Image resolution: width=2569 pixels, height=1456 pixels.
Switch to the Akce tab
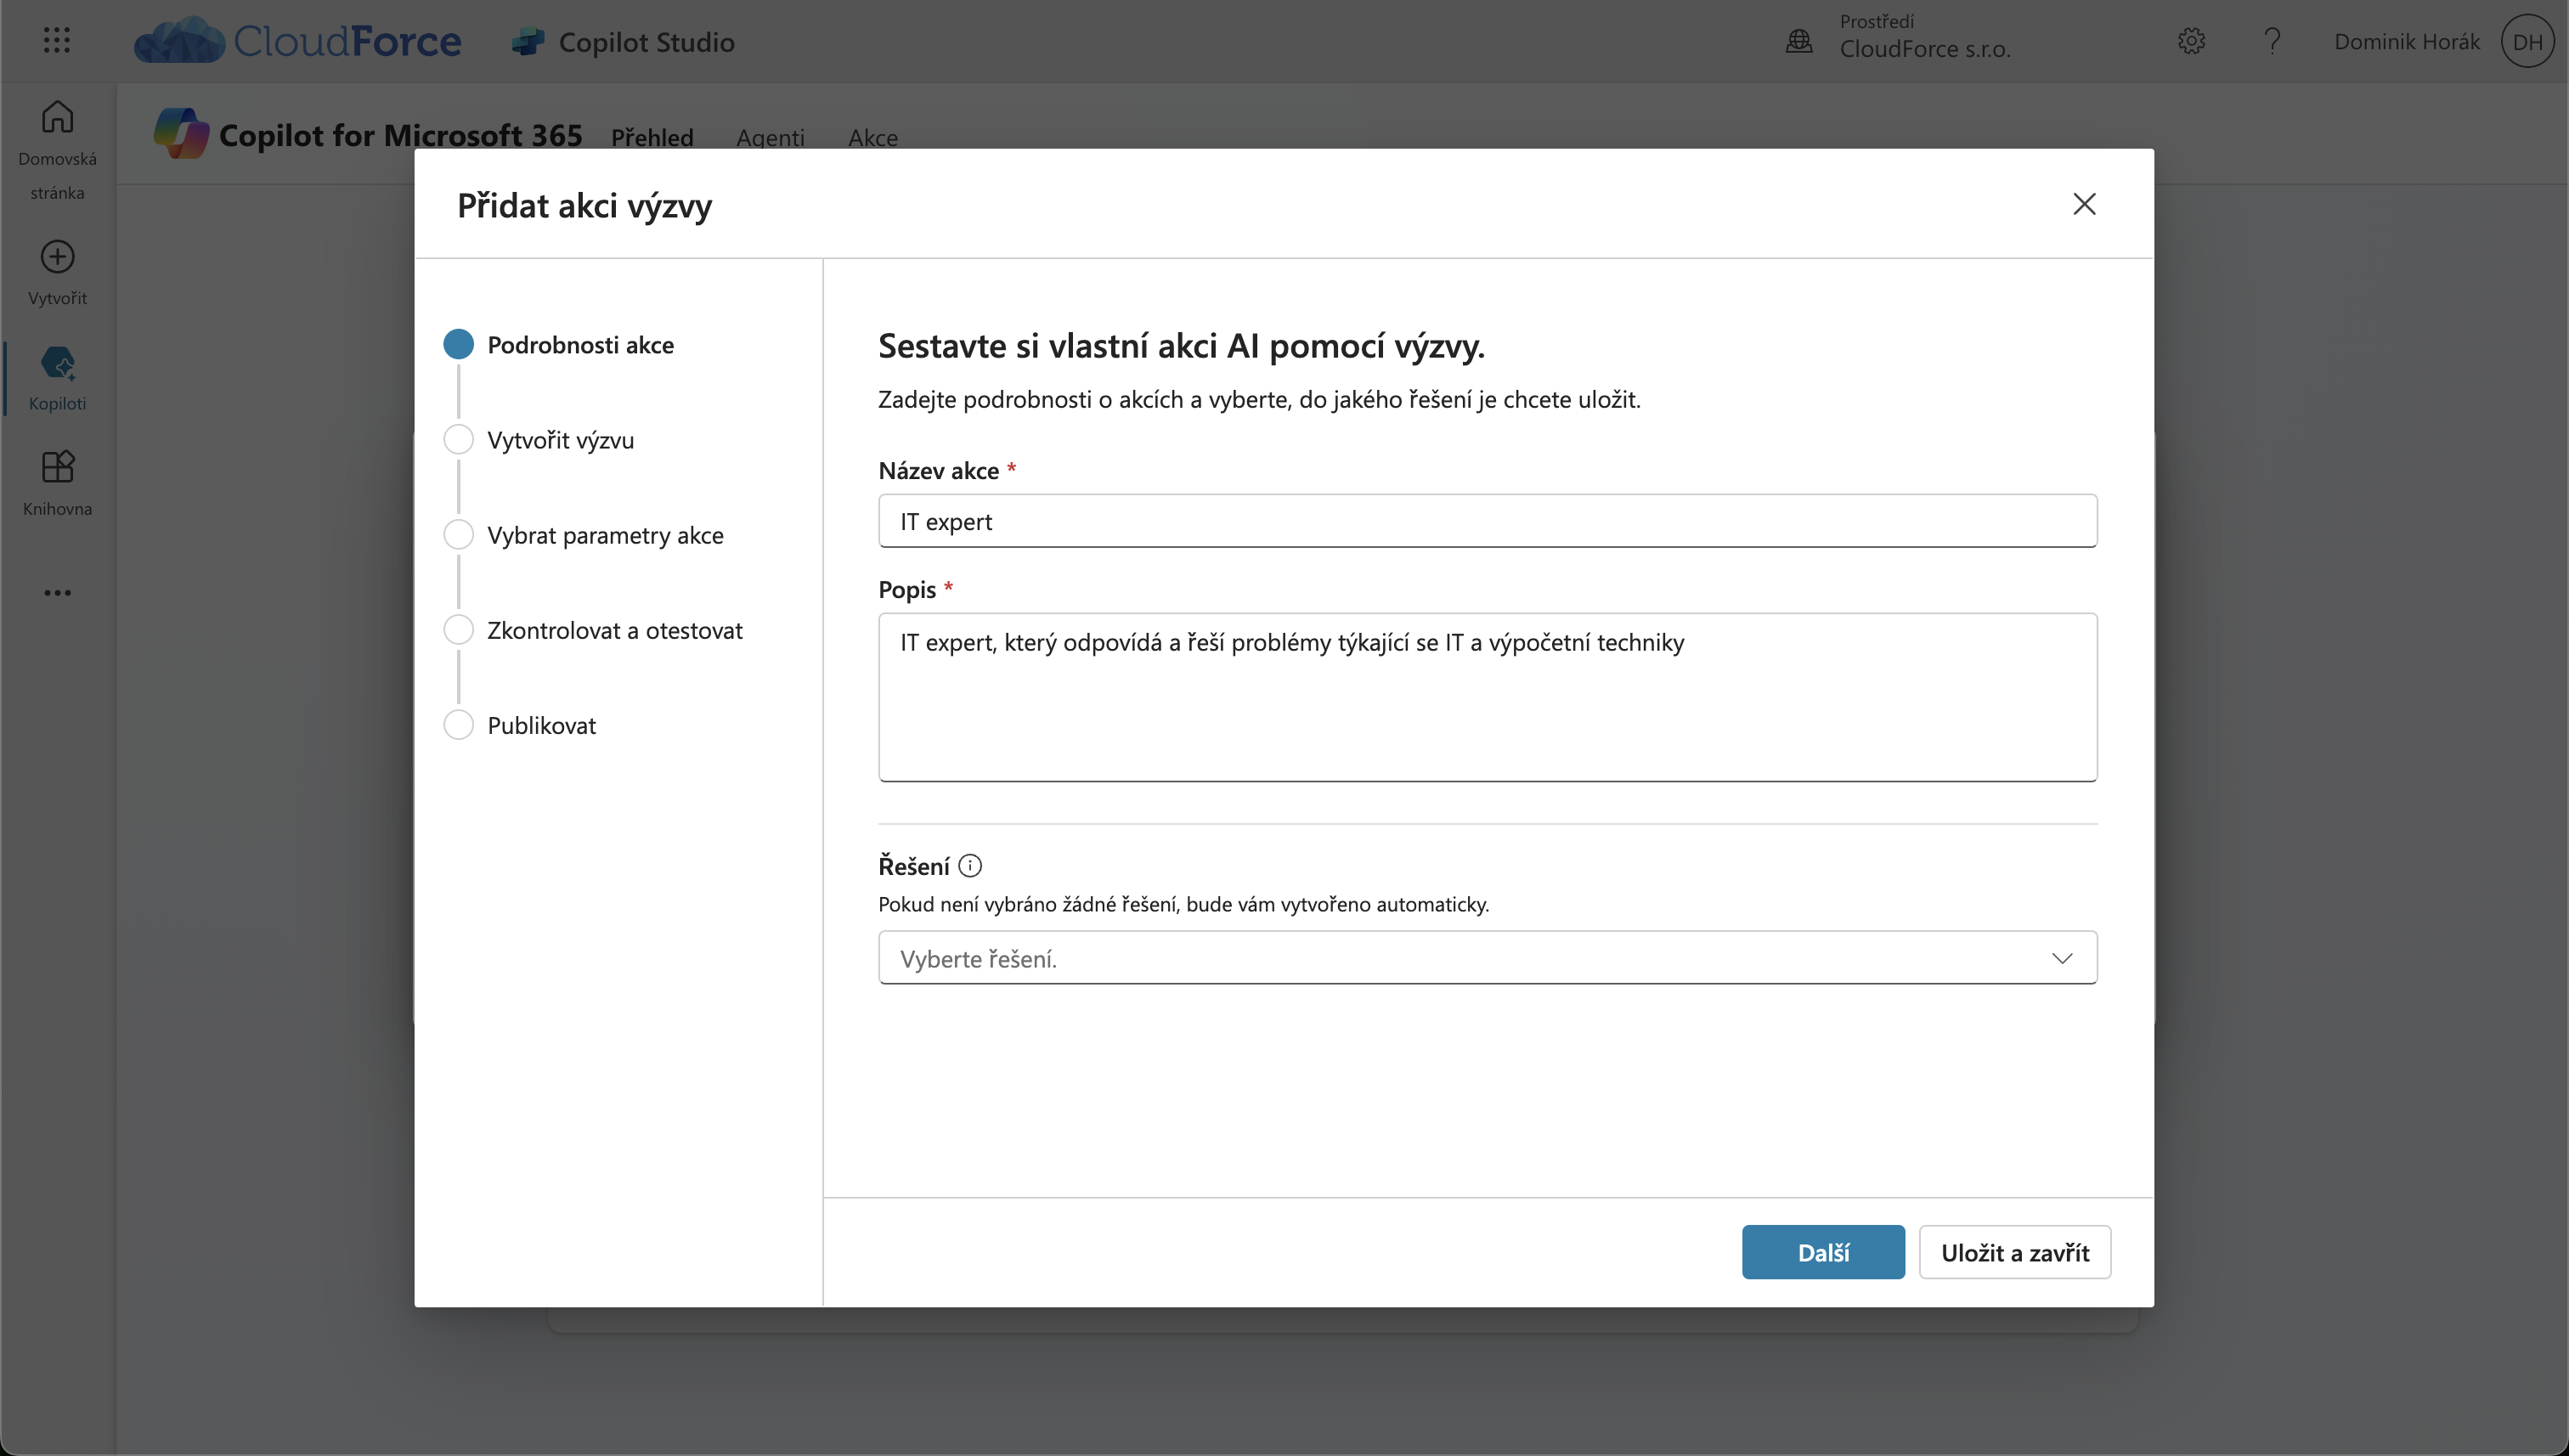point(872,137)
